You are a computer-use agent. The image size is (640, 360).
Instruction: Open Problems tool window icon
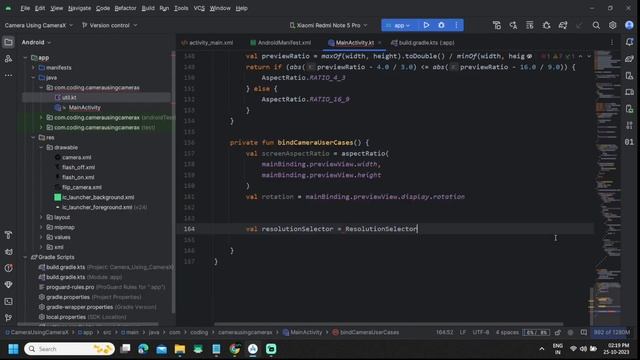click(x=8, y=268)
